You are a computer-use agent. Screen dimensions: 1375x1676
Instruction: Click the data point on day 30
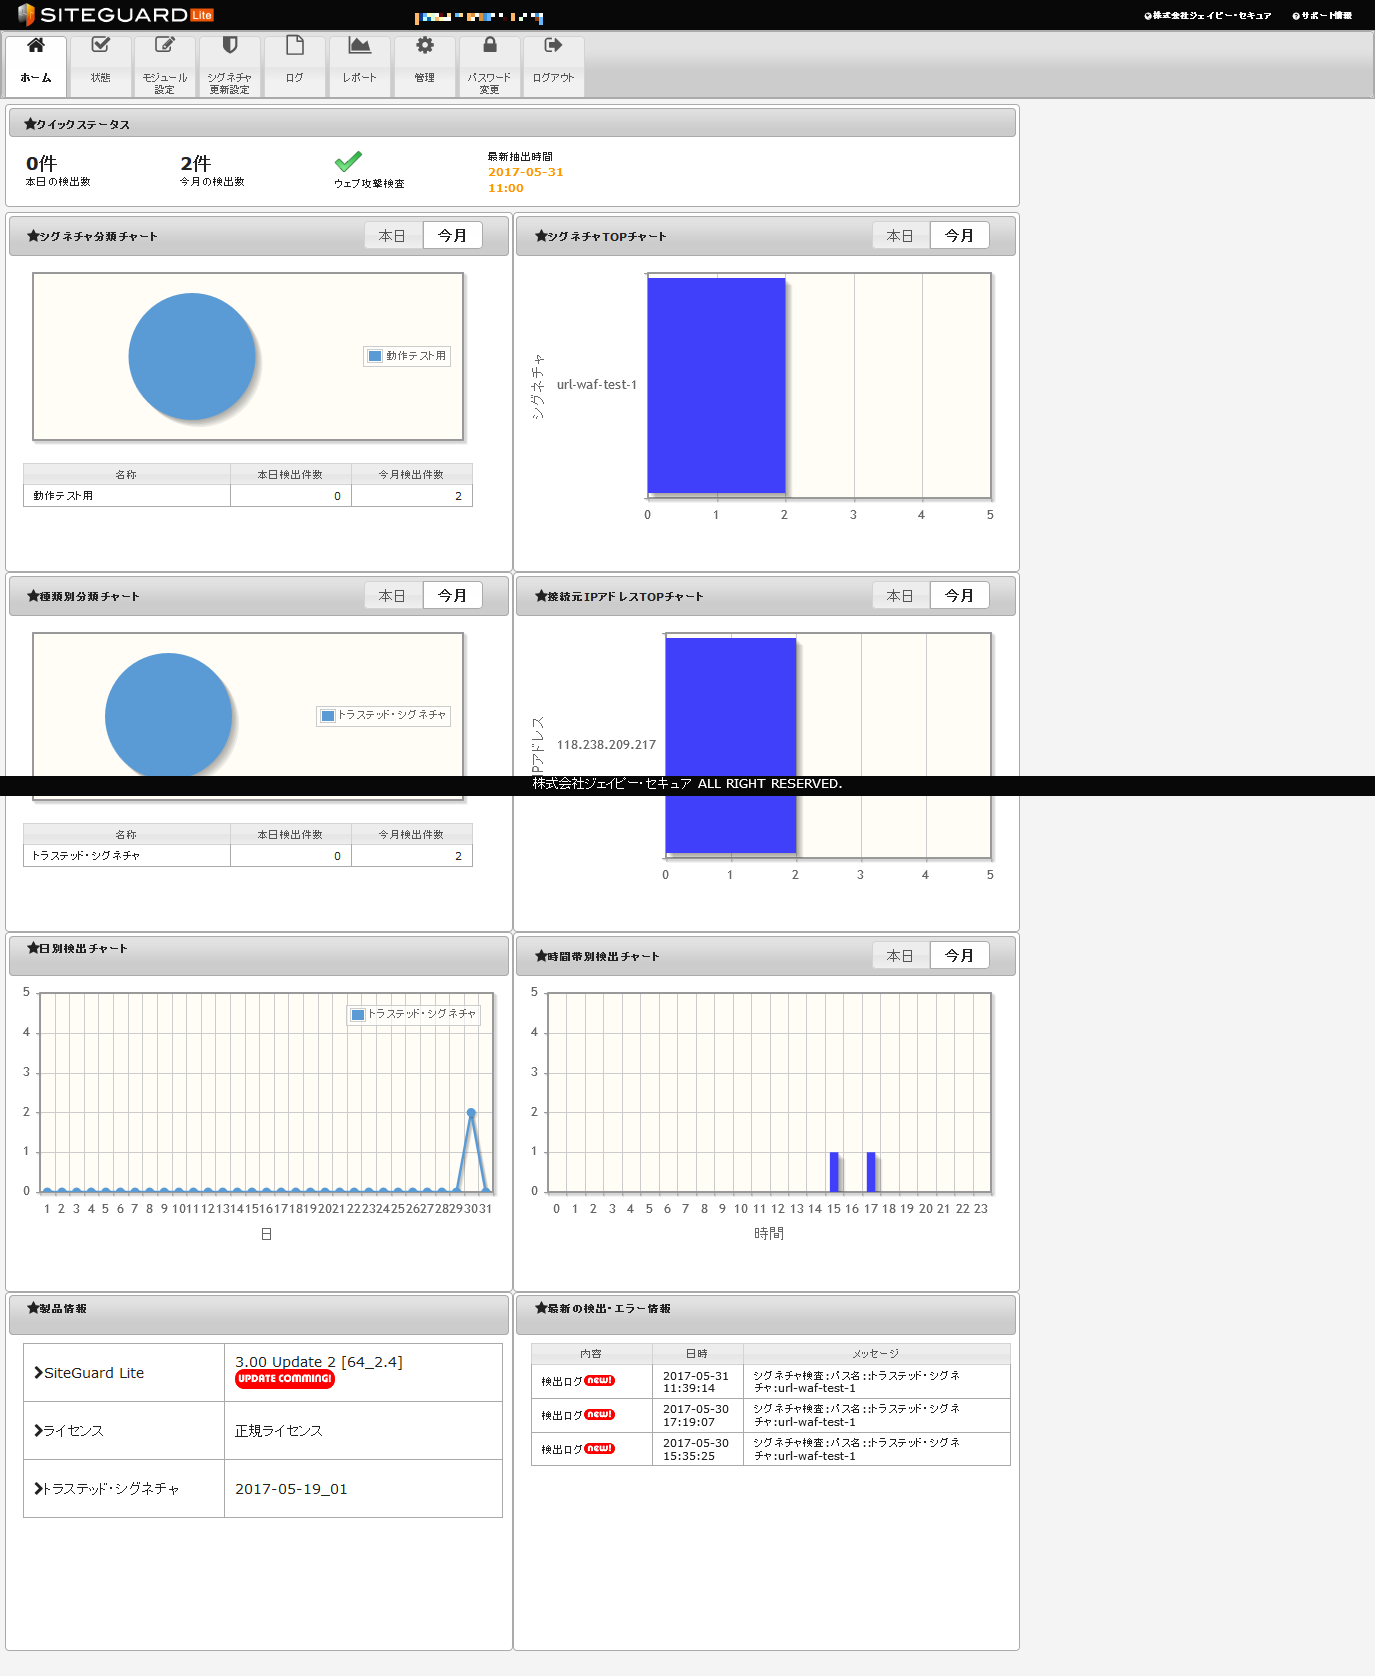(471, 1112)
